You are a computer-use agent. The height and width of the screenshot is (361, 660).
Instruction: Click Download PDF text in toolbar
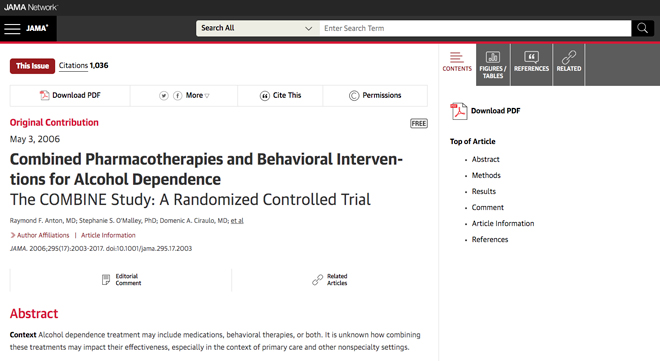click(x=77, y=96)
